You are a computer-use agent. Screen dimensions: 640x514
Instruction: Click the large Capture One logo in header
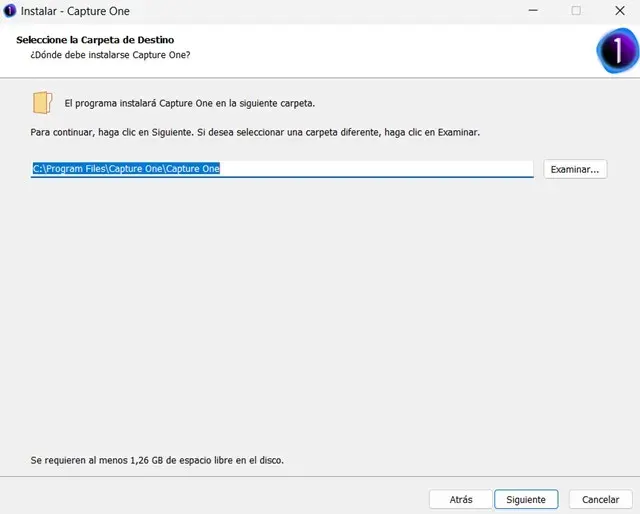[617, 51]
